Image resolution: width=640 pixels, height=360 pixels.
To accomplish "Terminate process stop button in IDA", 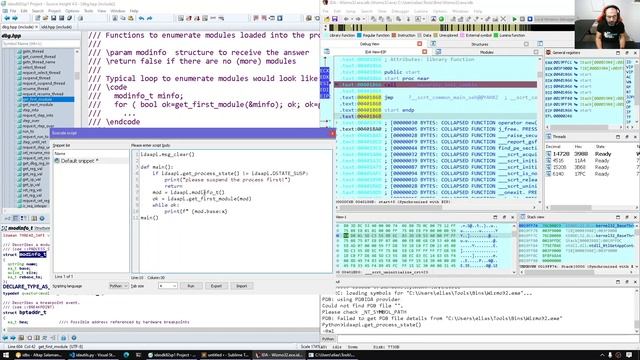I will (x=530, y=19).
